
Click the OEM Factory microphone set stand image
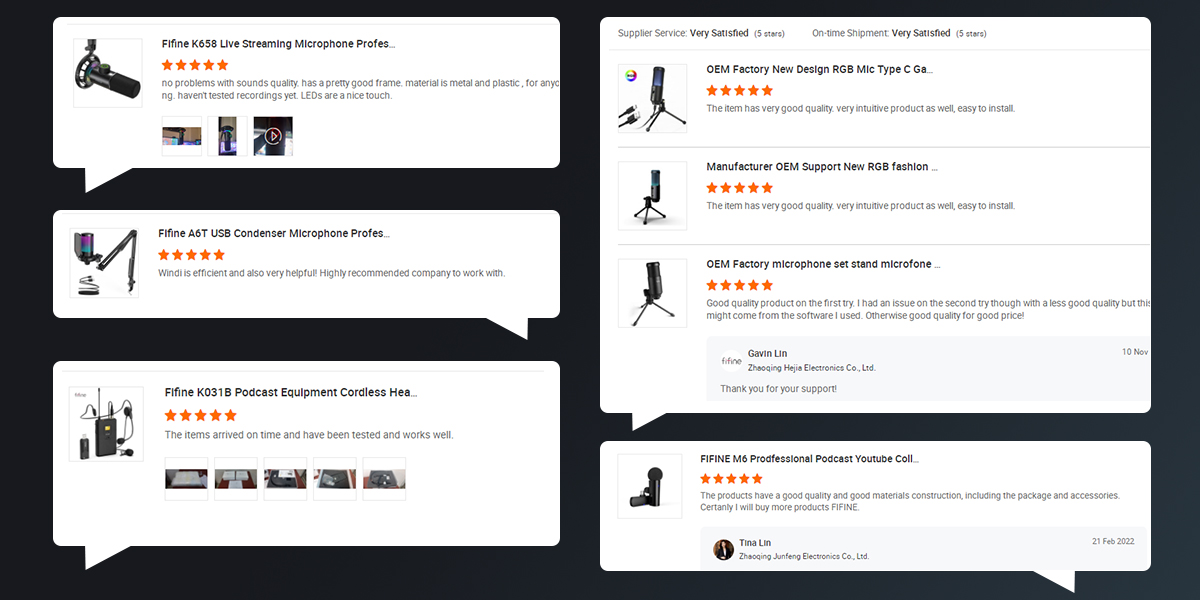point(652,292)
